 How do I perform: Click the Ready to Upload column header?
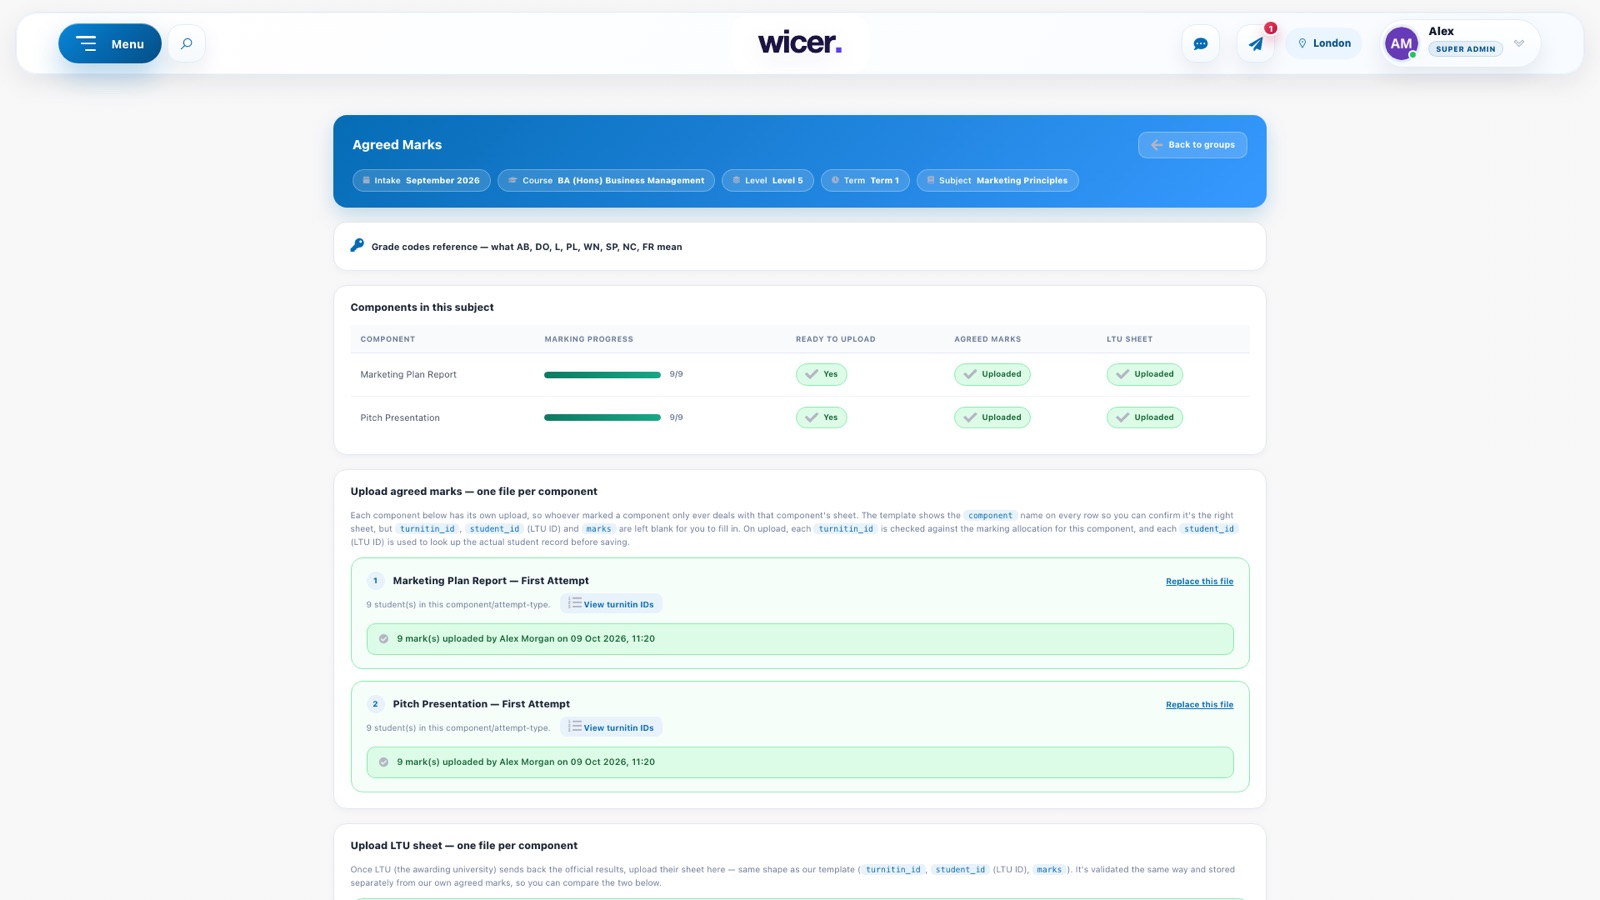tap(836, 339)
